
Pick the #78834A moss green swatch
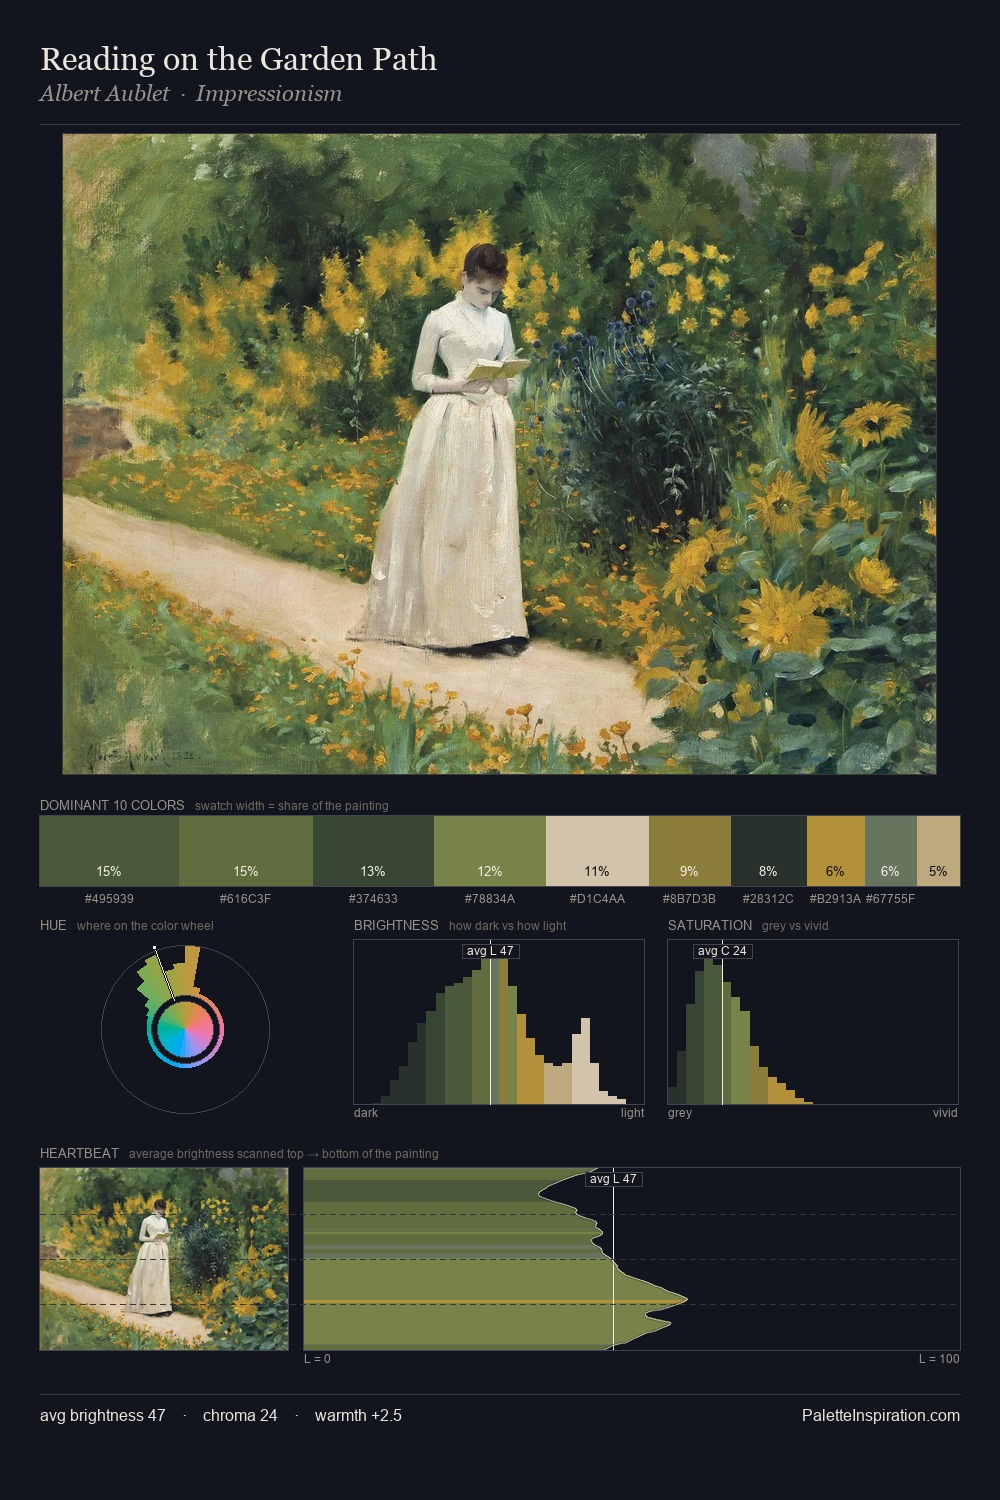[490, 851]
